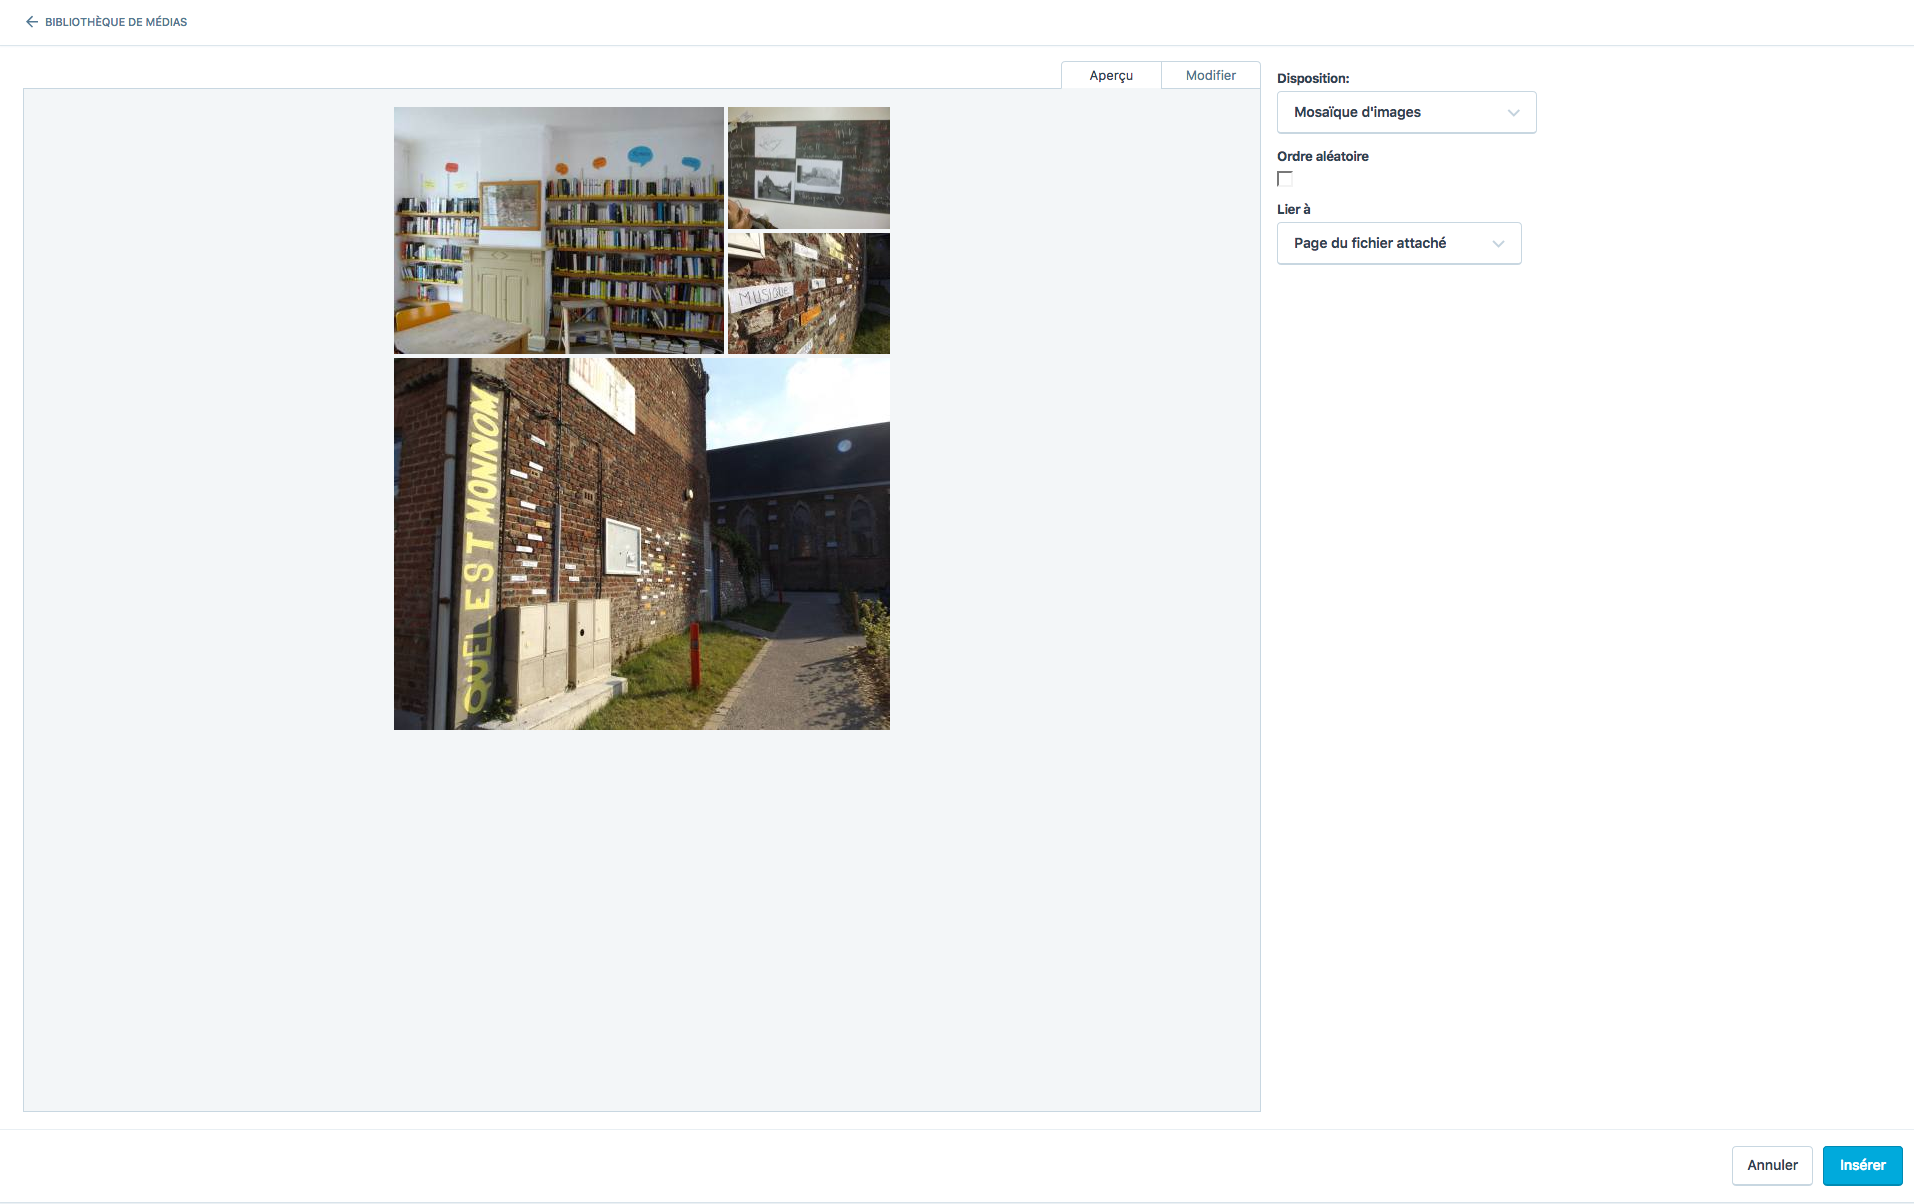Select the large brick building photo
Screen dimensions: 1914x1204
tap(641, 544)
